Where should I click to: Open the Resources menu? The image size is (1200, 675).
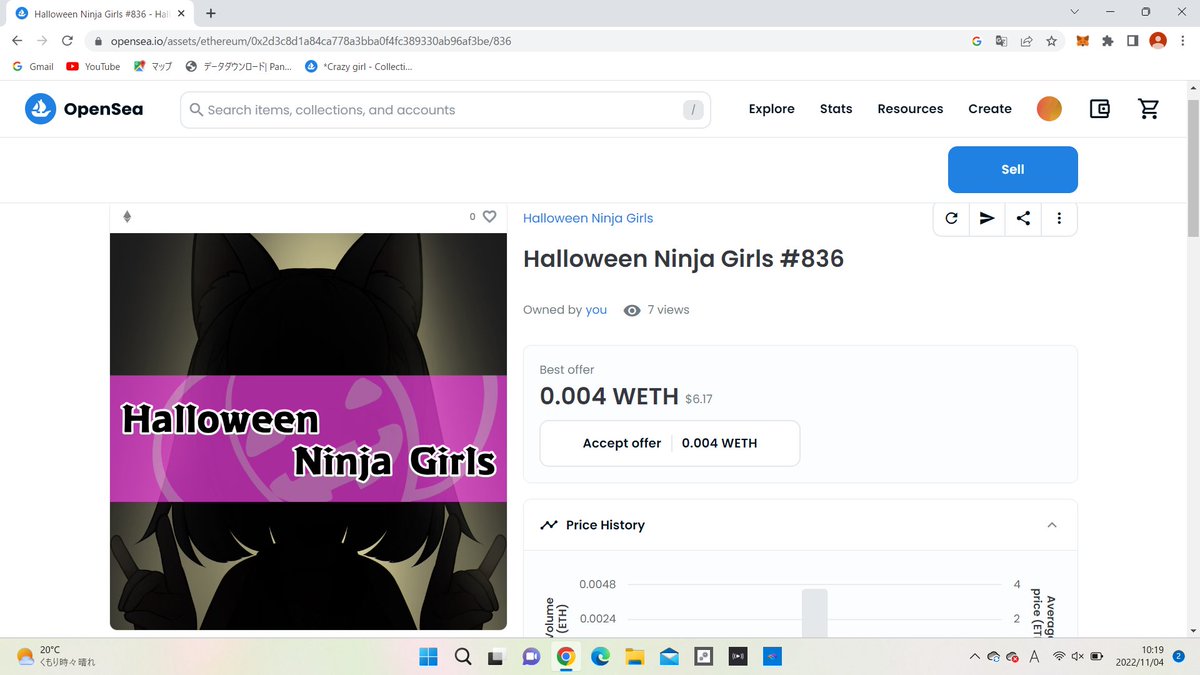[x=910, y=109]
